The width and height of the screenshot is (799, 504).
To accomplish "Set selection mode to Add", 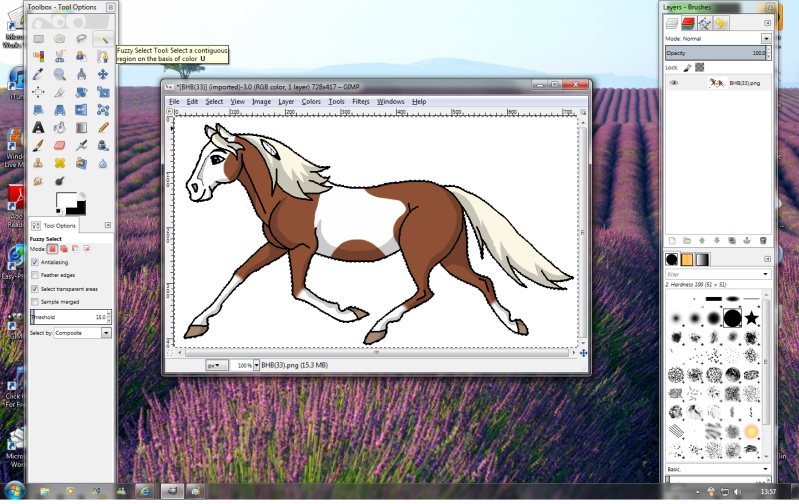I will tap(64, 249).
